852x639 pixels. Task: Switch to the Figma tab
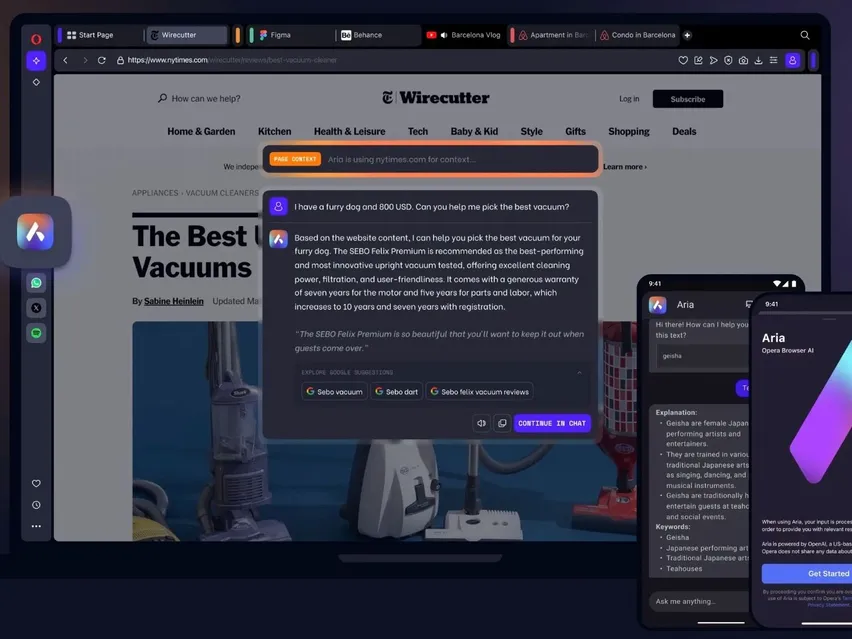coord(293,35)
